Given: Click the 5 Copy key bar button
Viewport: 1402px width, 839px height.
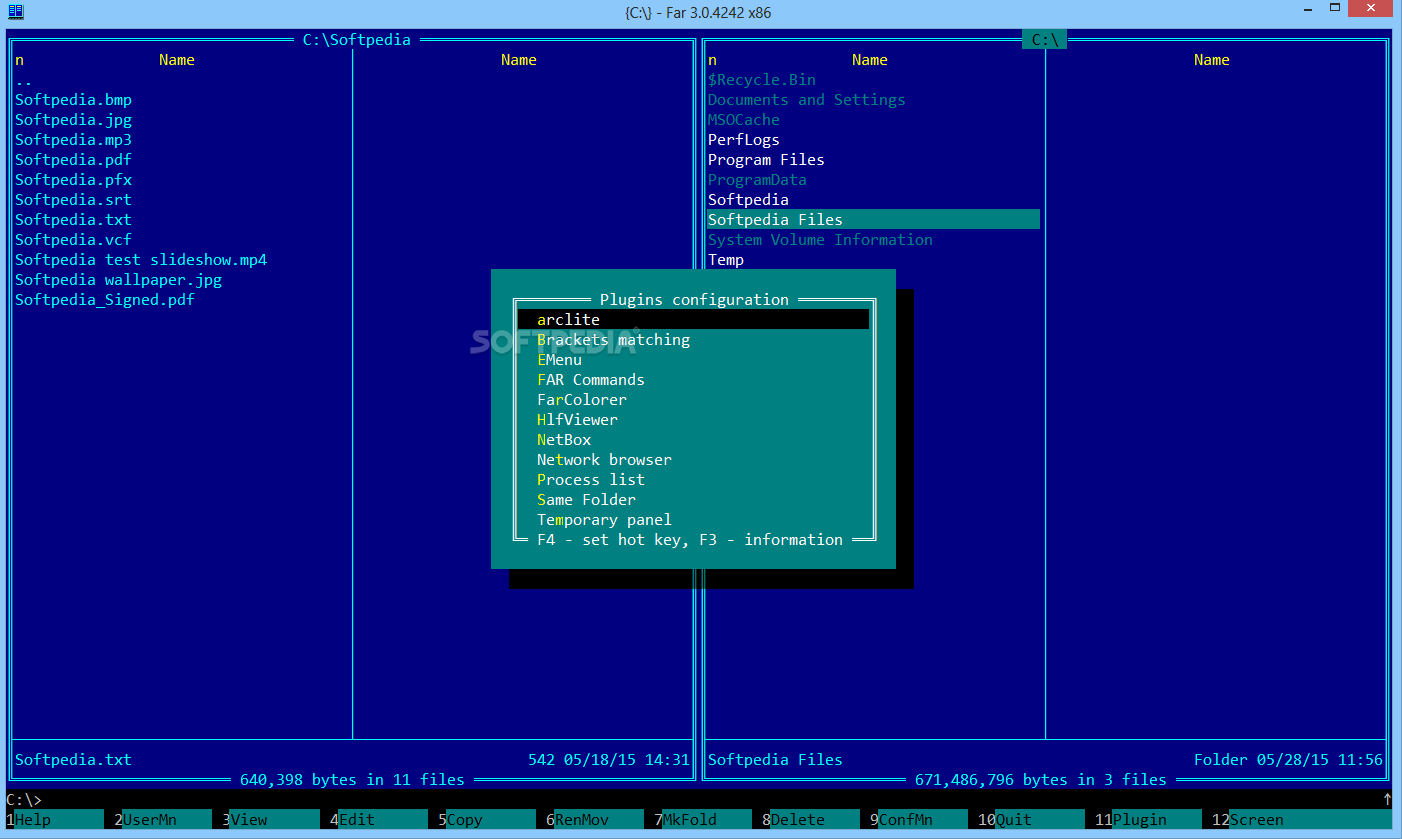Looking at the screenshot, I should click(486, 819).
